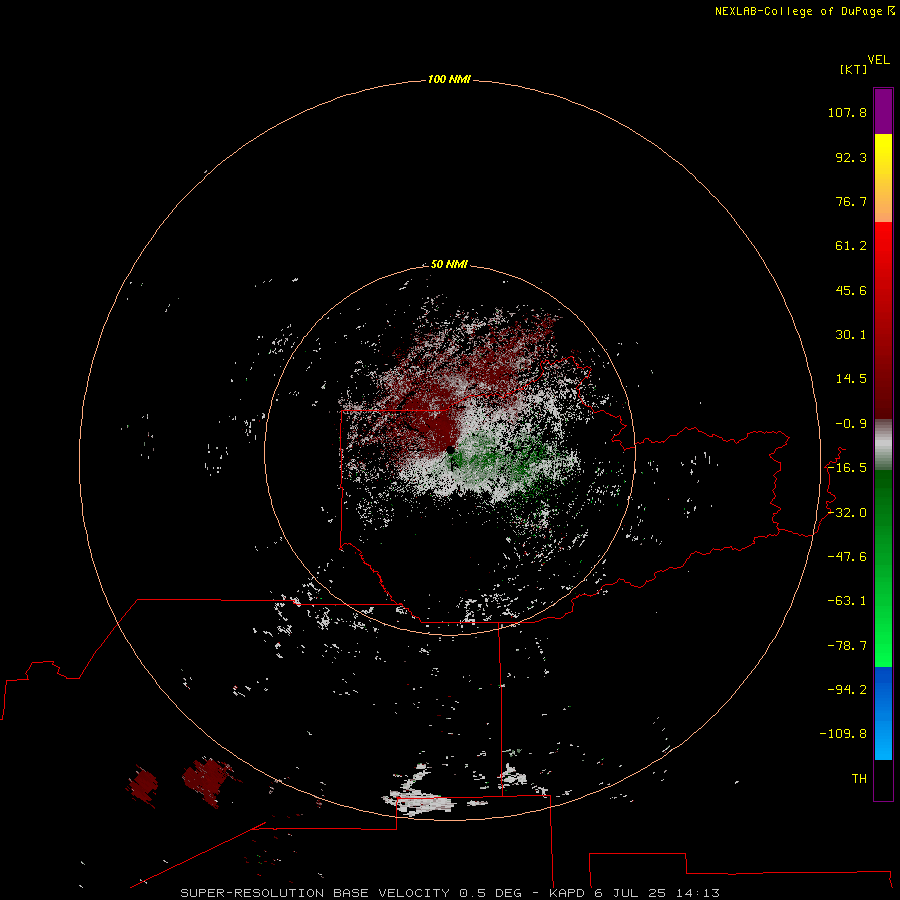Click the -47.6 velocity scale value
This screenshot has height=900, width=900.
847,557
